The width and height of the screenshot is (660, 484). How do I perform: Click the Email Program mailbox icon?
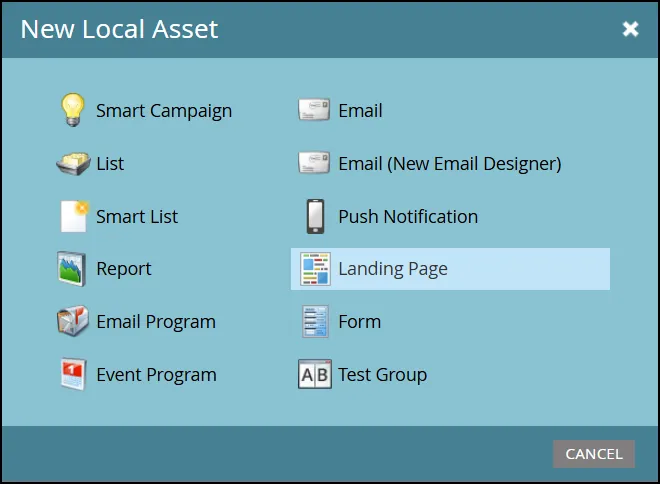pos(73,321)
